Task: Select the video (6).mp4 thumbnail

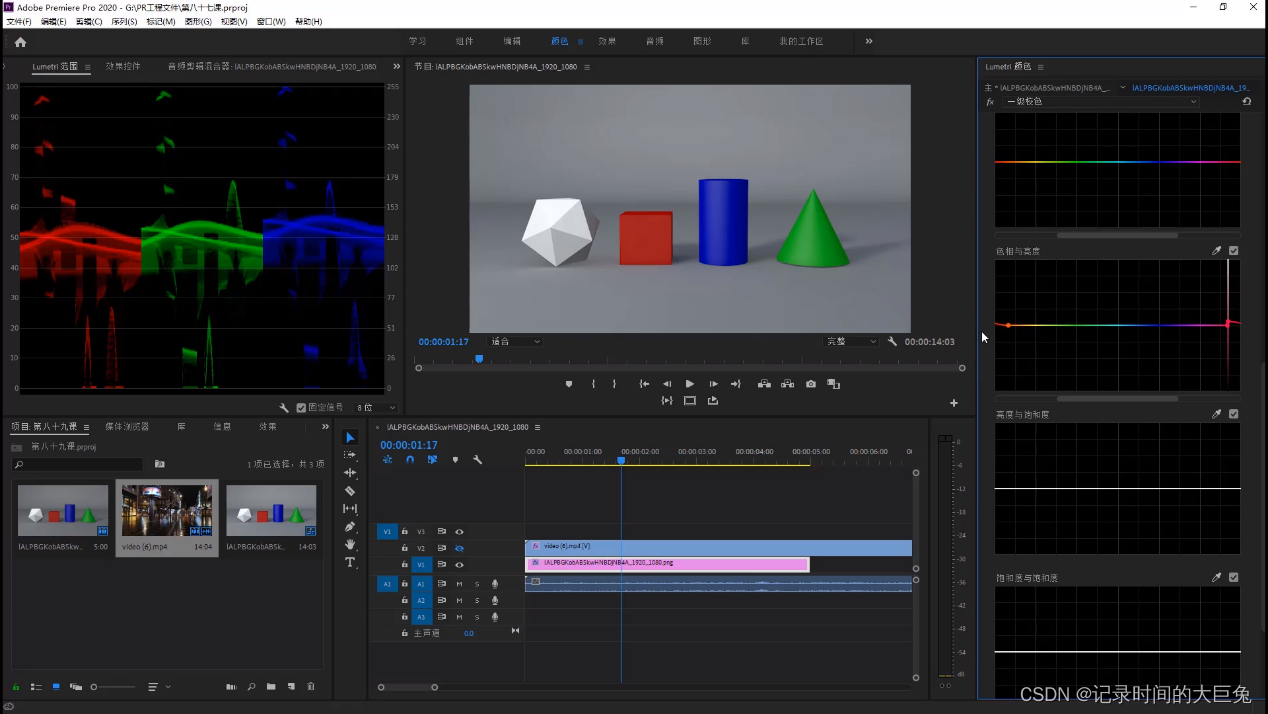Action: pyautogui.click(x=167, y=511)
